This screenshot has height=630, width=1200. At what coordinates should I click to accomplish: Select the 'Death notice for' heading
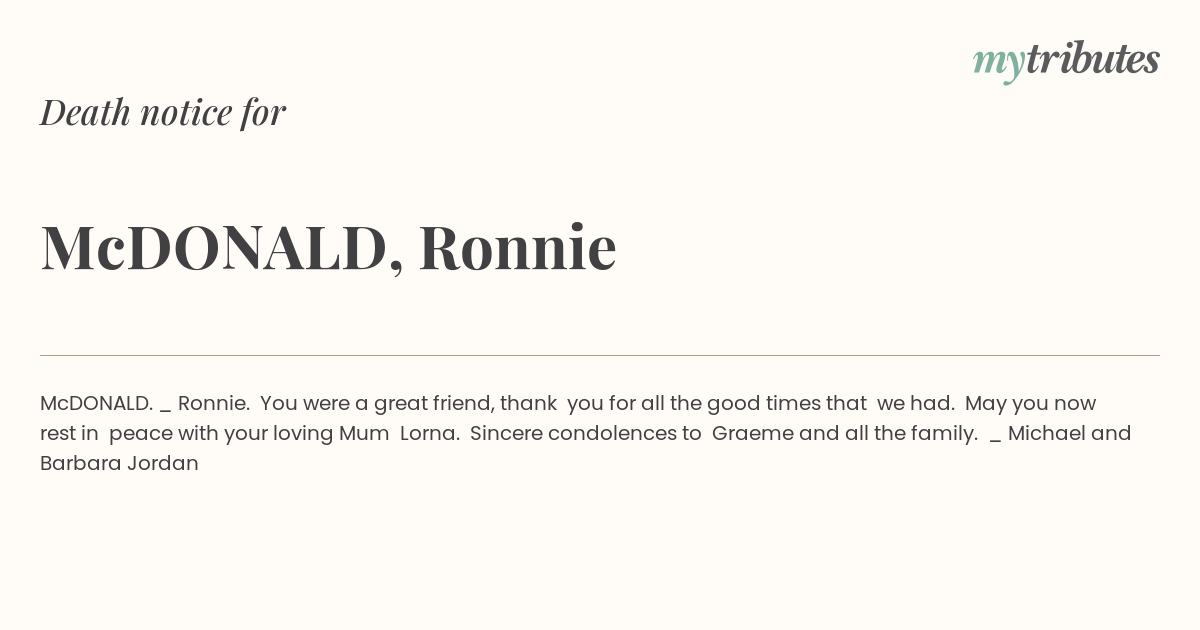tap(163, 112)
